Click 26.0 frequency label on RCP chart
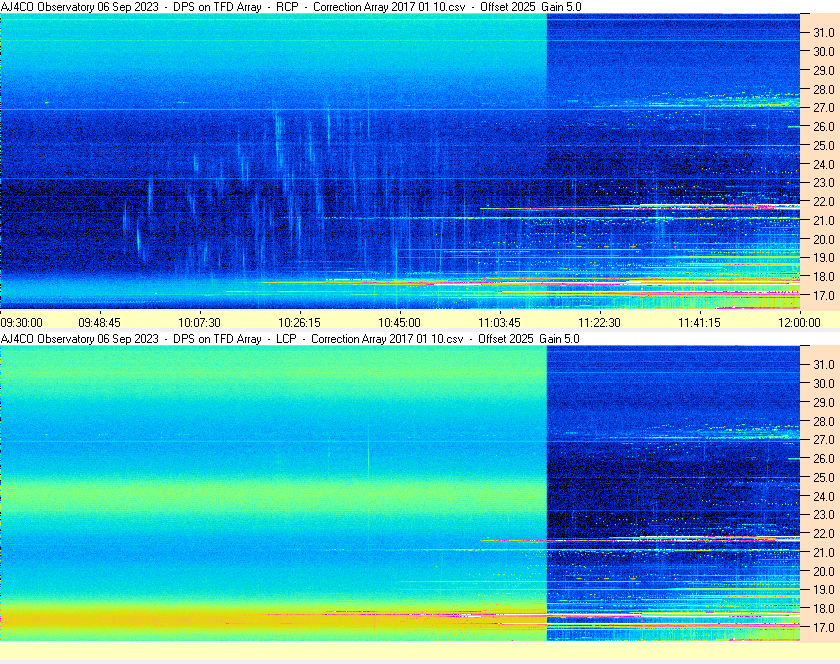 click(824, 126)
